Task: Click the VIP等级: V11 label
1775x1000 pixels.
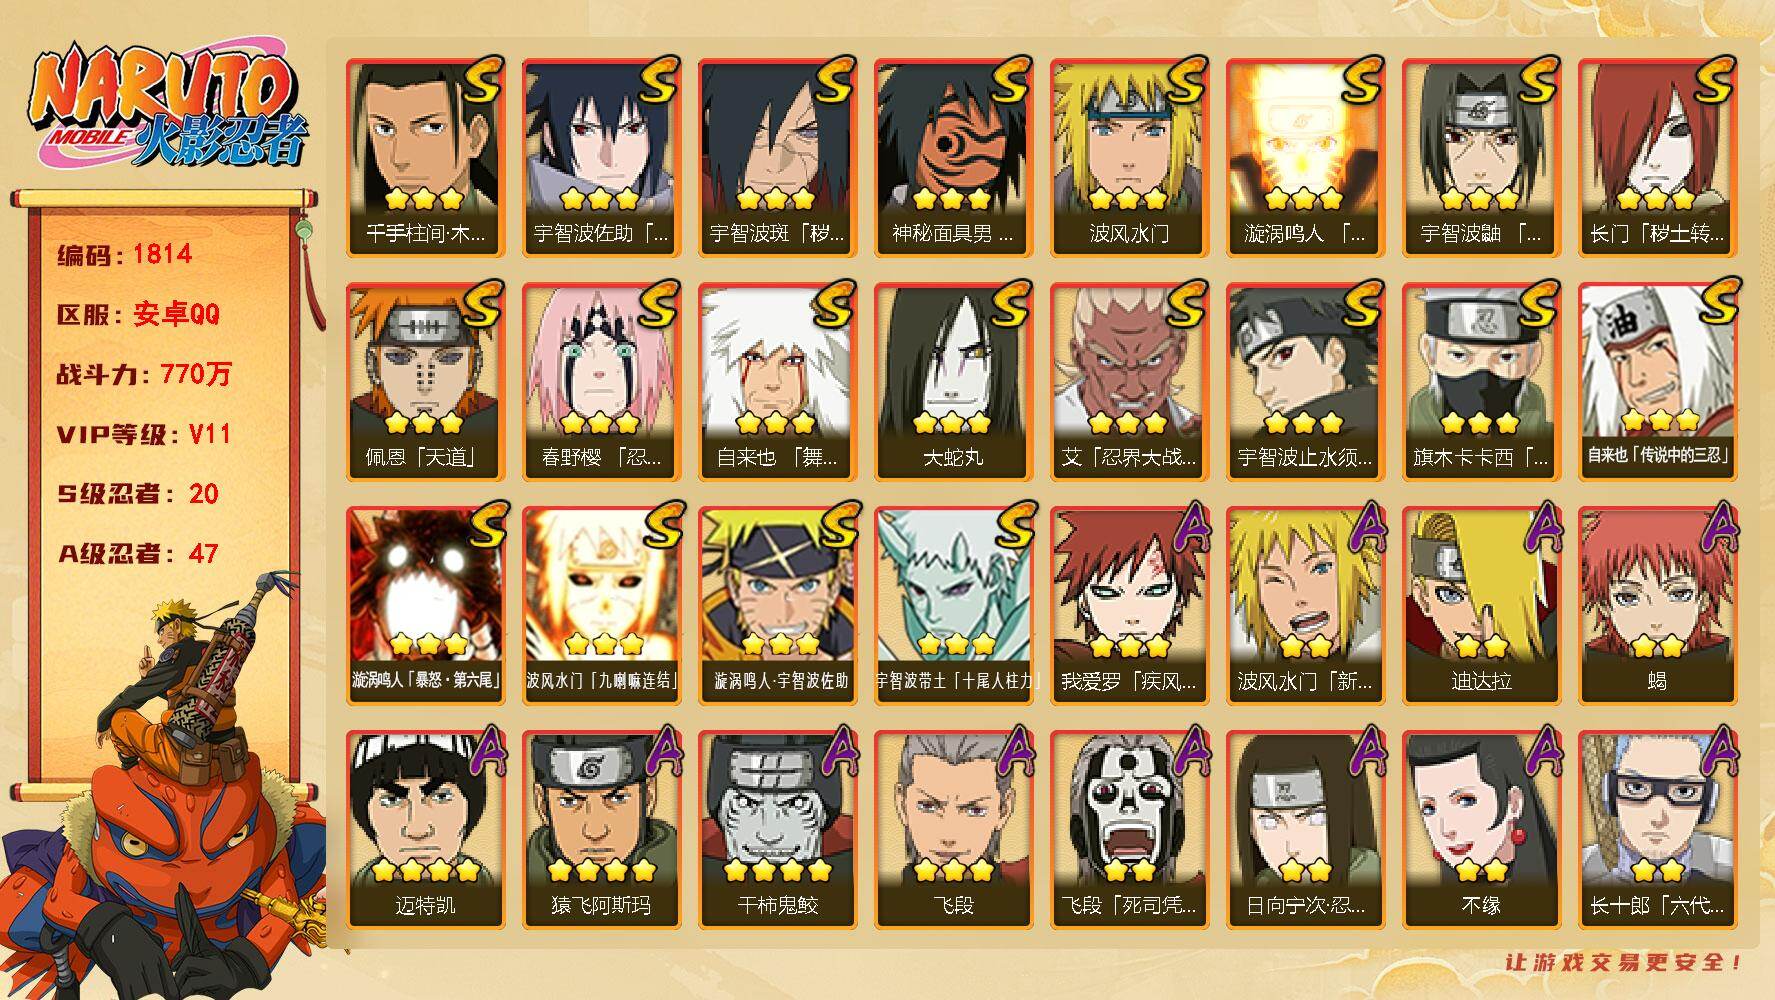Action: (x=144, y=434)
